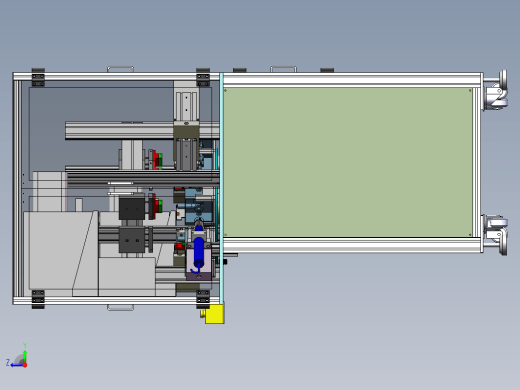Select the yellow box below the frame
This screenshot has height=390, width=520.
(215, 314)
